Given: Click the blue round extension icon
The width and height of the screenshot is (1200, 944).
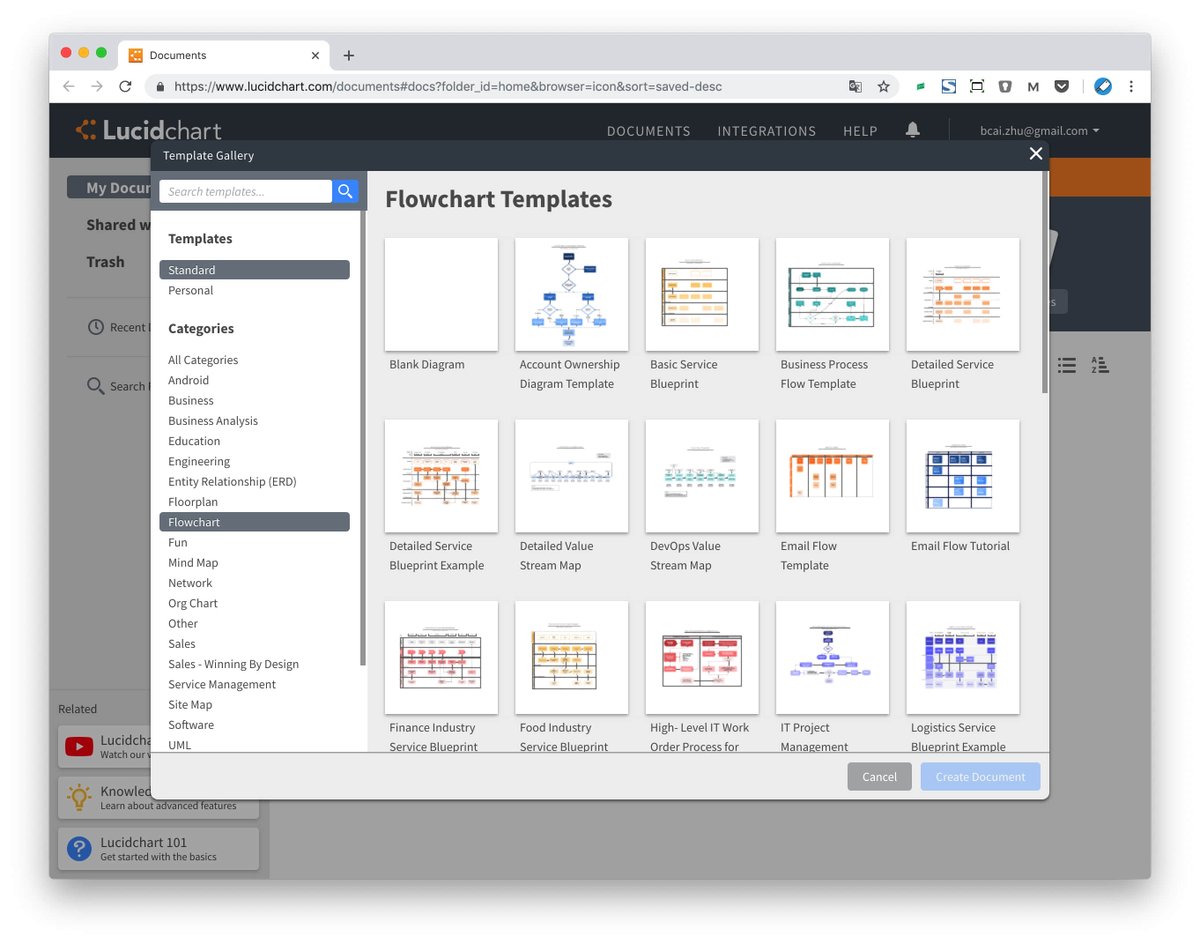Looking at the screenshot, I should click(1103, 87).
